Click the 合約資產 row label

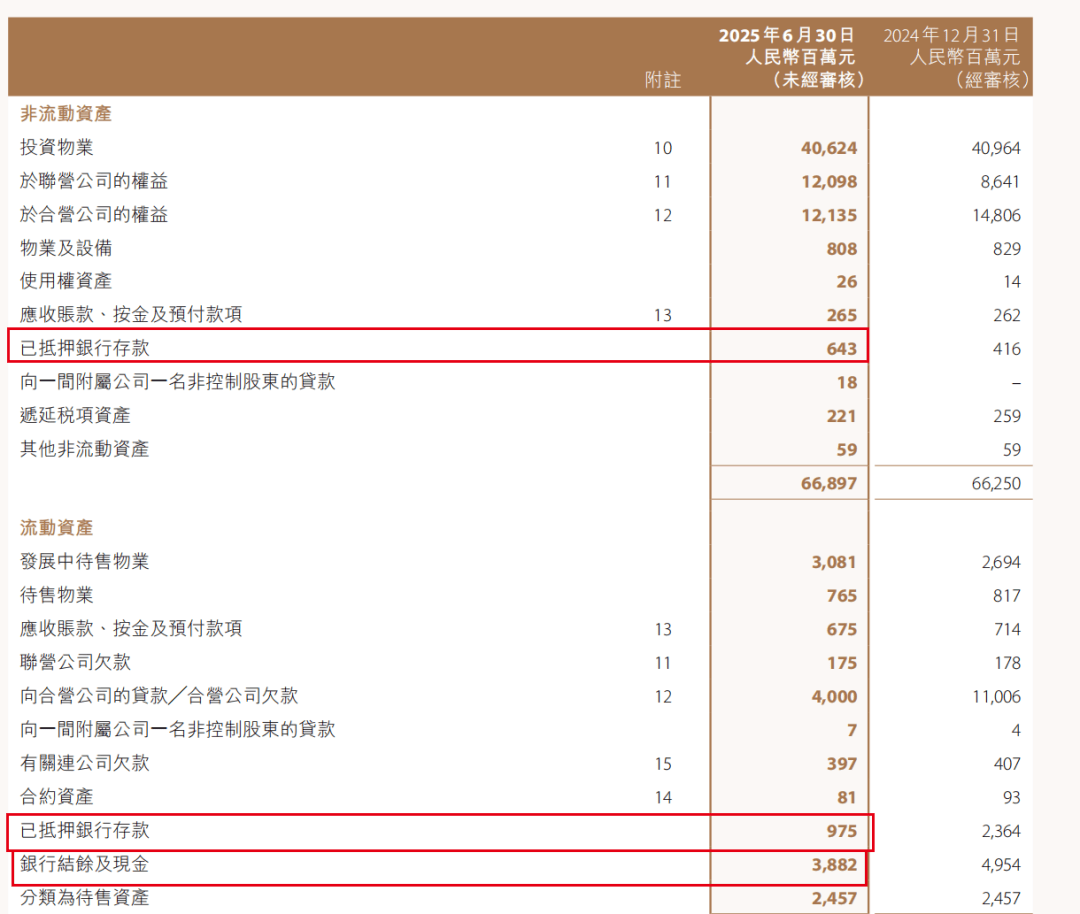(x=57, y=797)
